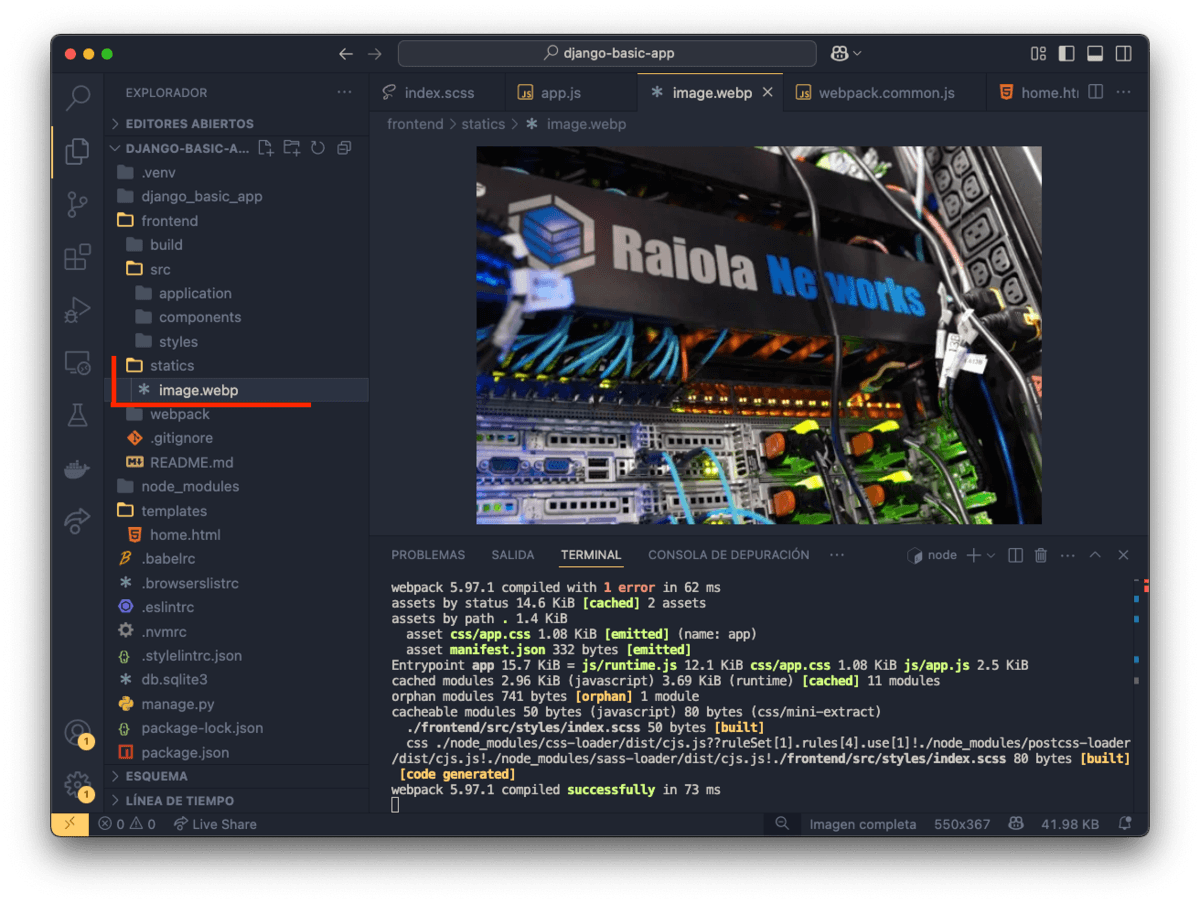This screenshot has height=904, width=1200.
Task: Maximize the panel with up chevron
Action: (x=1095, y=555)
